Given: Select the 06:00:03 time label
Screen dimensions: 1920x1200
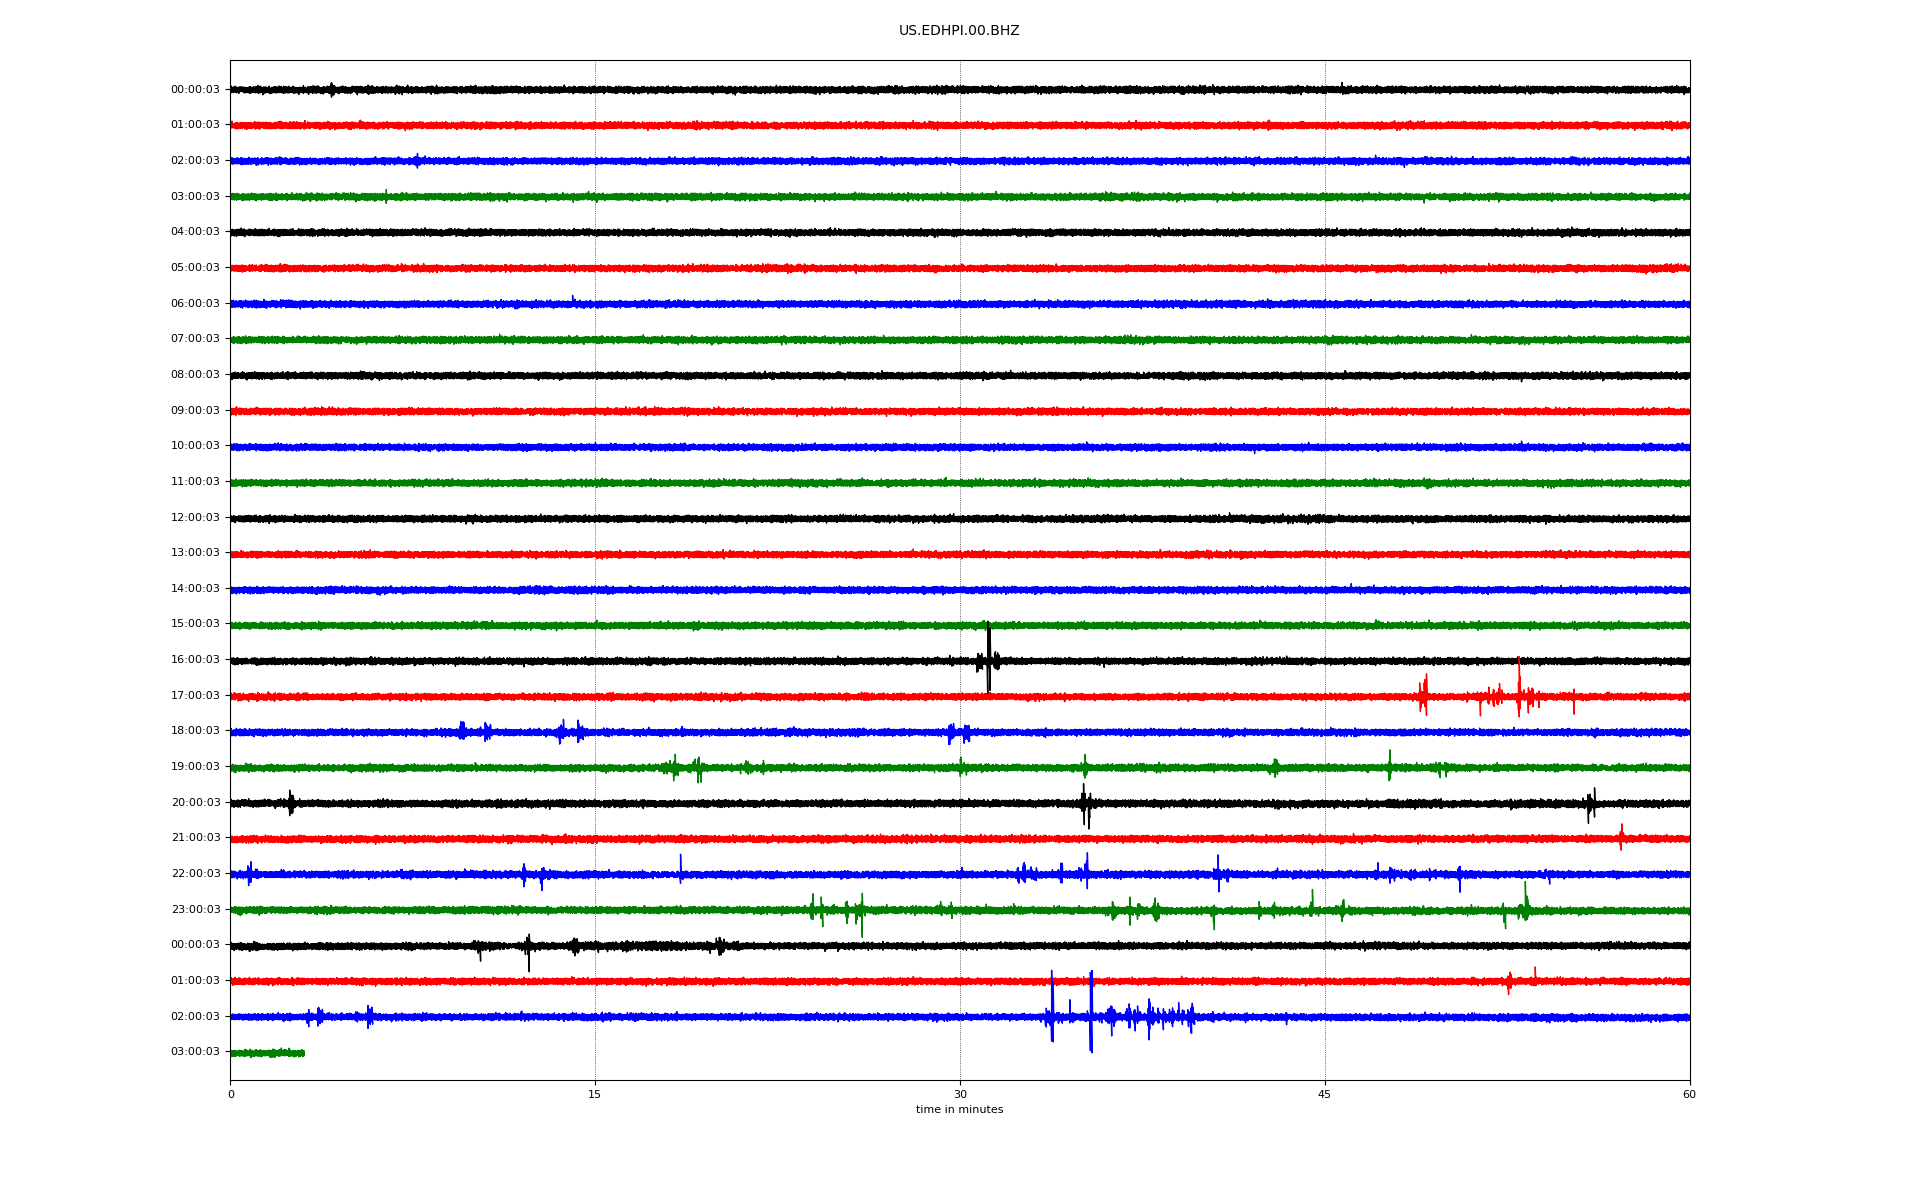Looking at the screenshot, I should point(195,304).
